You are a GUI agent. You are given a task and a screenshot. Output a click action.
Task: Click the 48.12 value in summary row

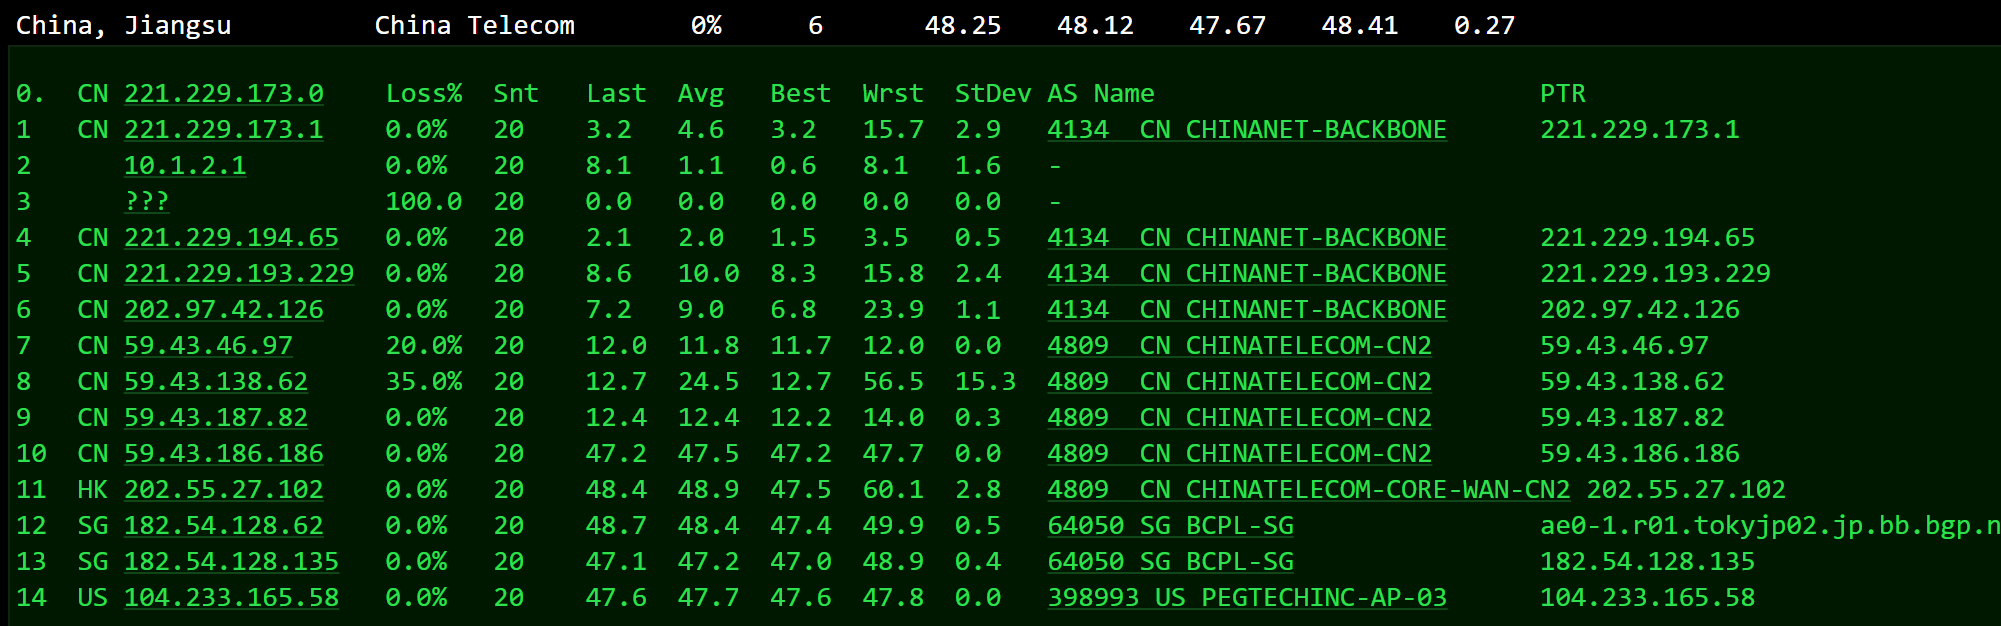point(1096,26)
